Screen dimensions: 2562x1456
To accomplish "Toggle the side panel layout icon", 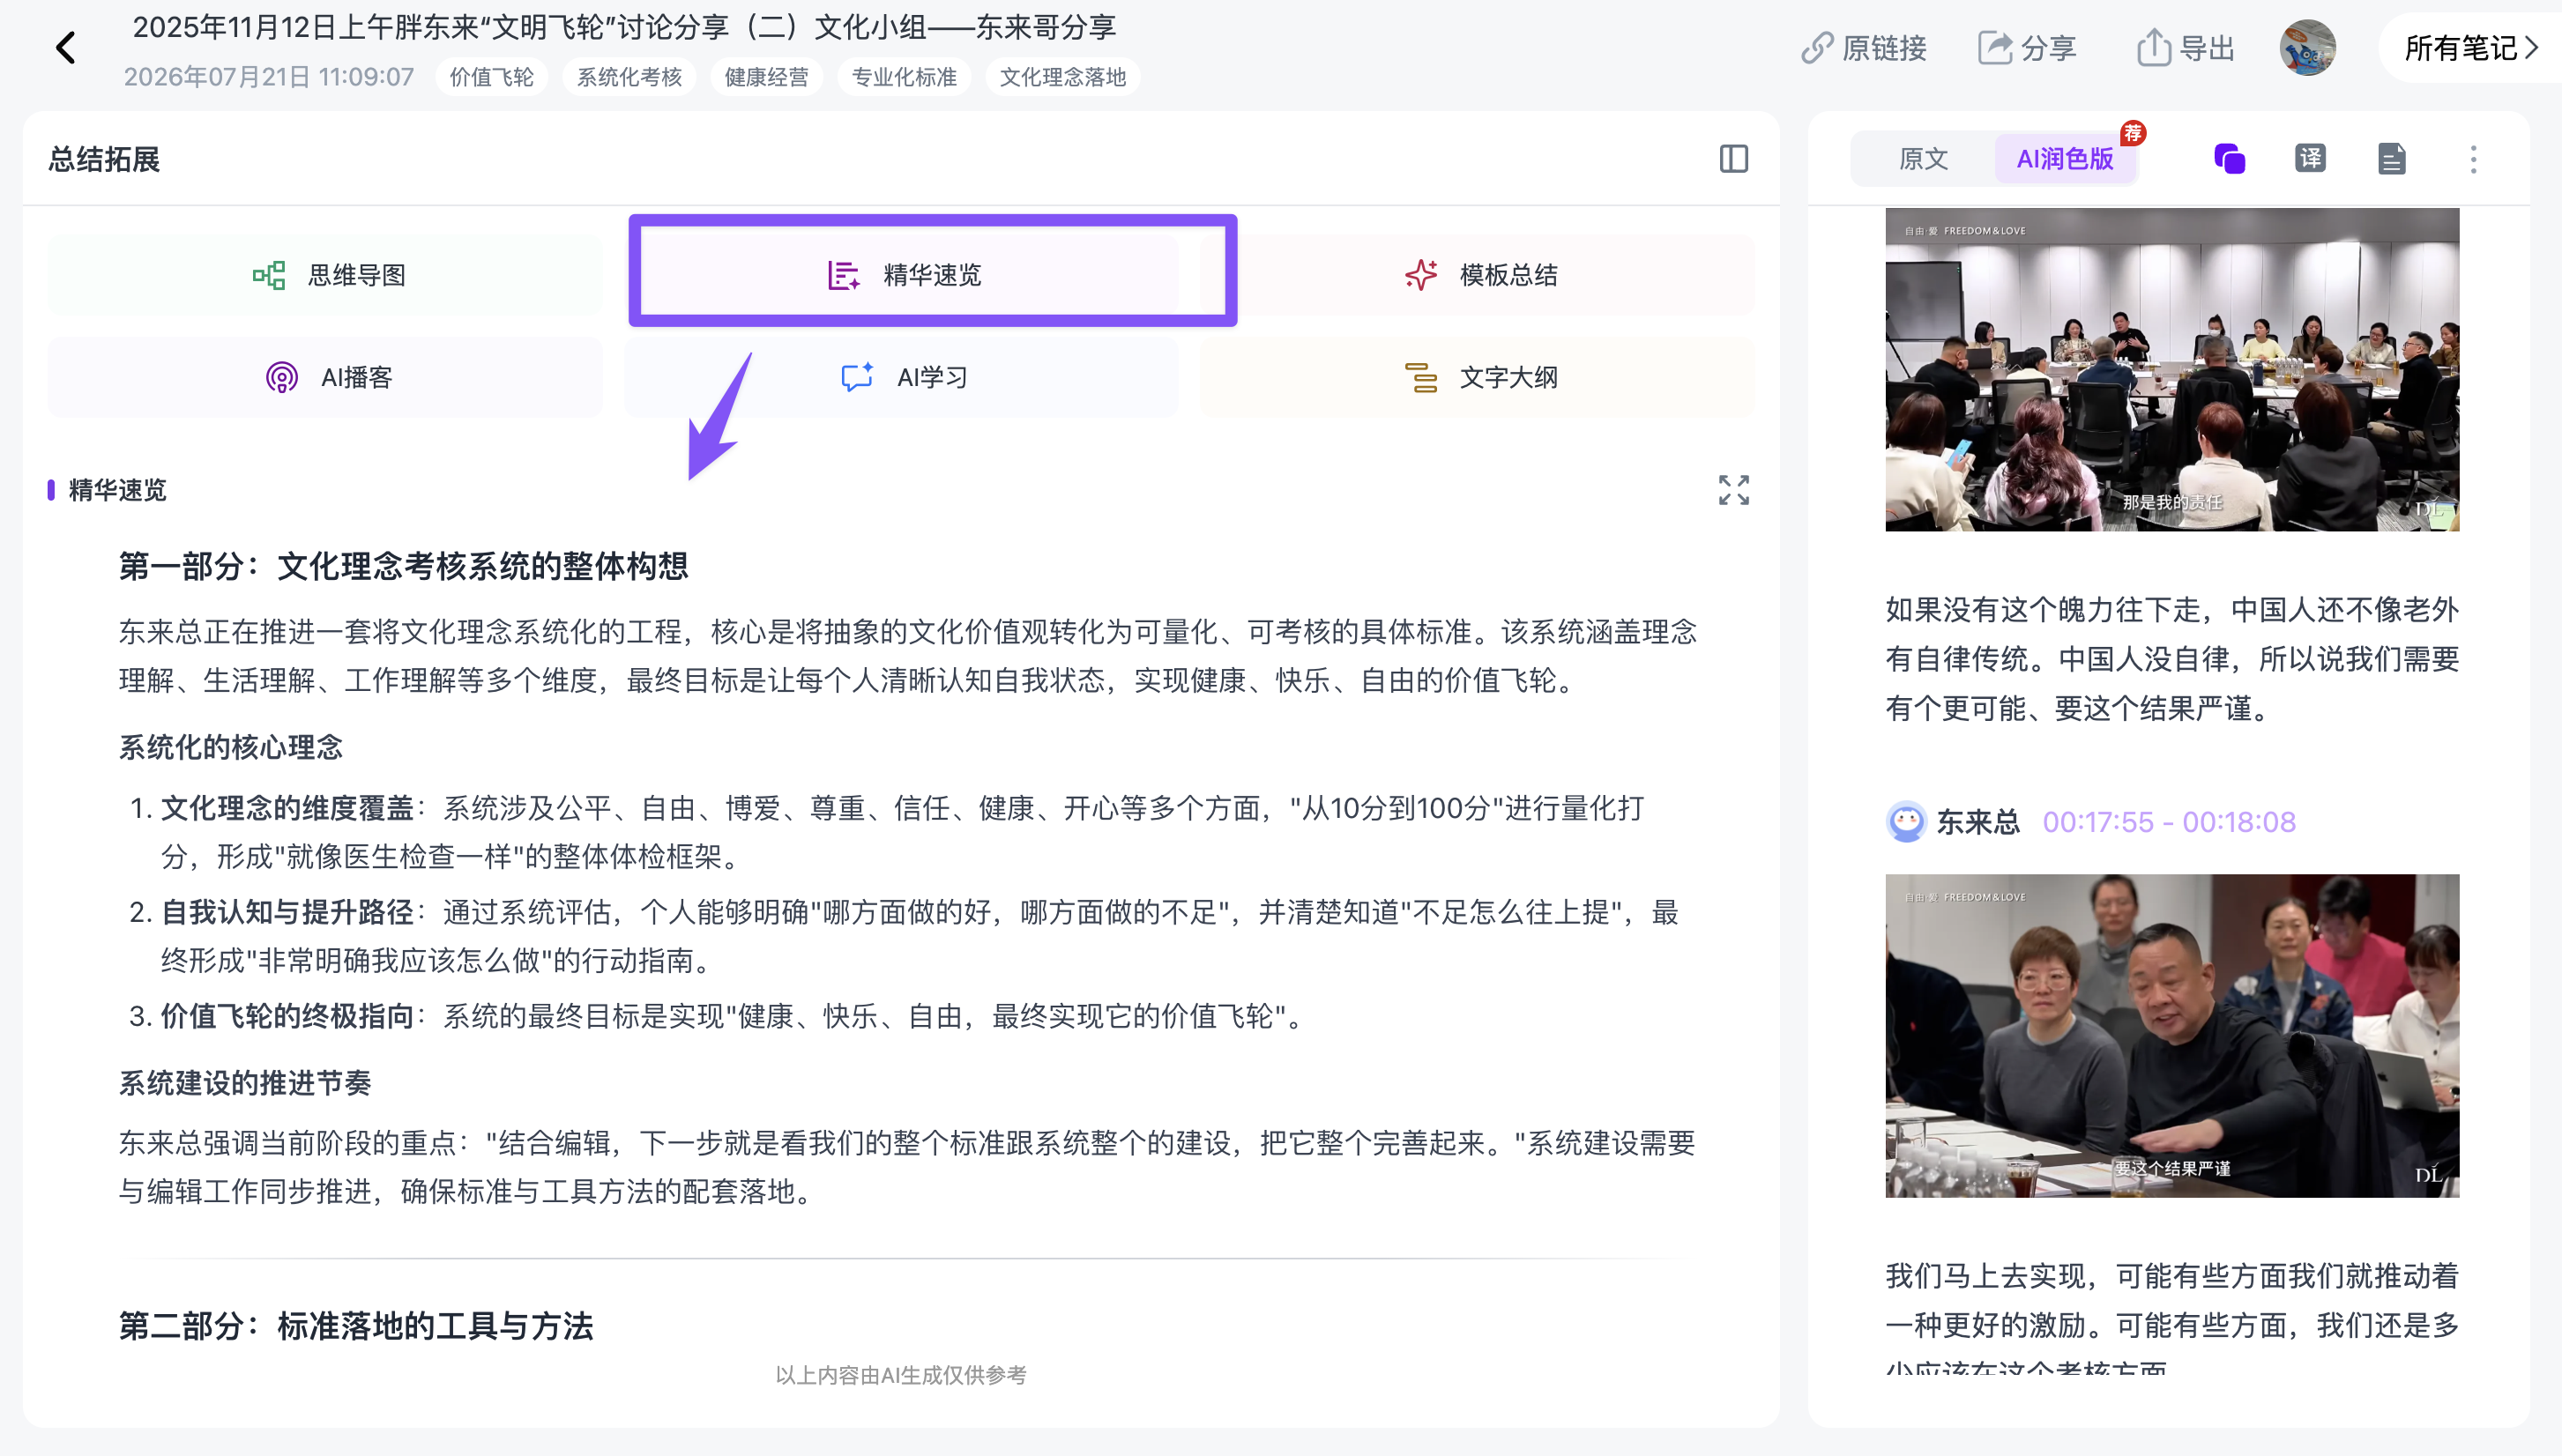I will 1733,159.
